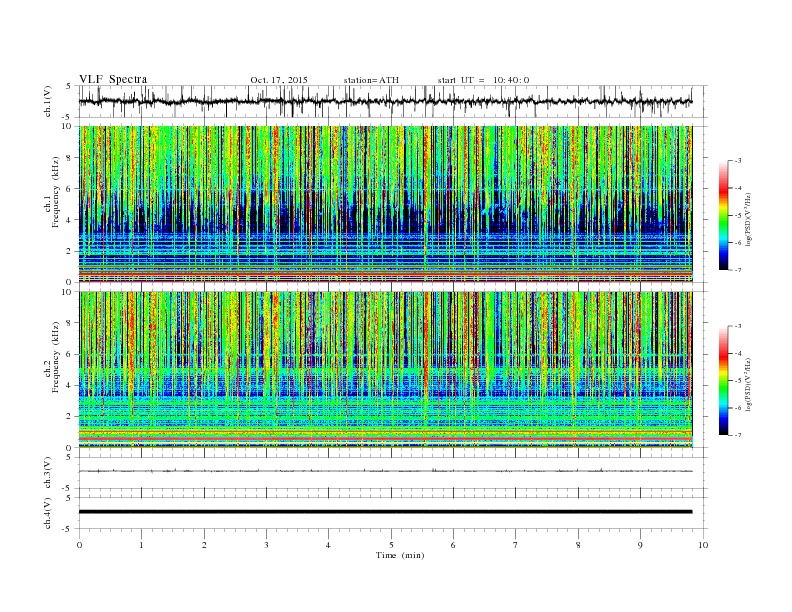Click the "ch.1(V)" waveform axis label

47,101
